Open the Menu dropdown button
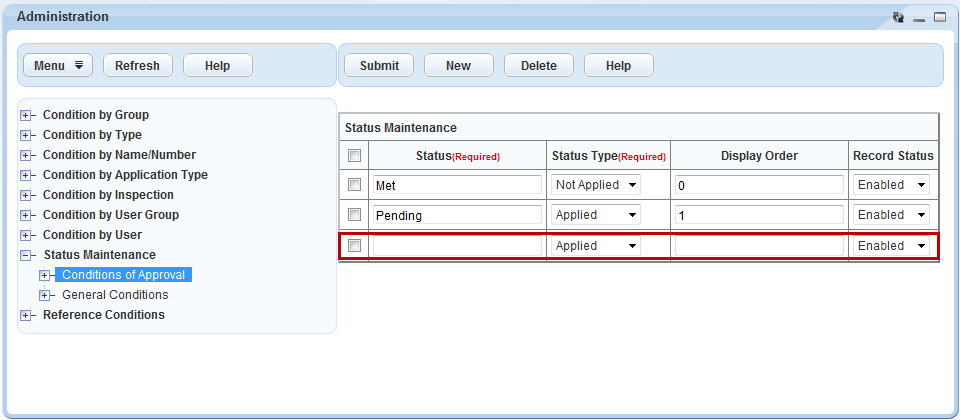The height and width of the screenshot is (420, 960). (x=58, y=65)
